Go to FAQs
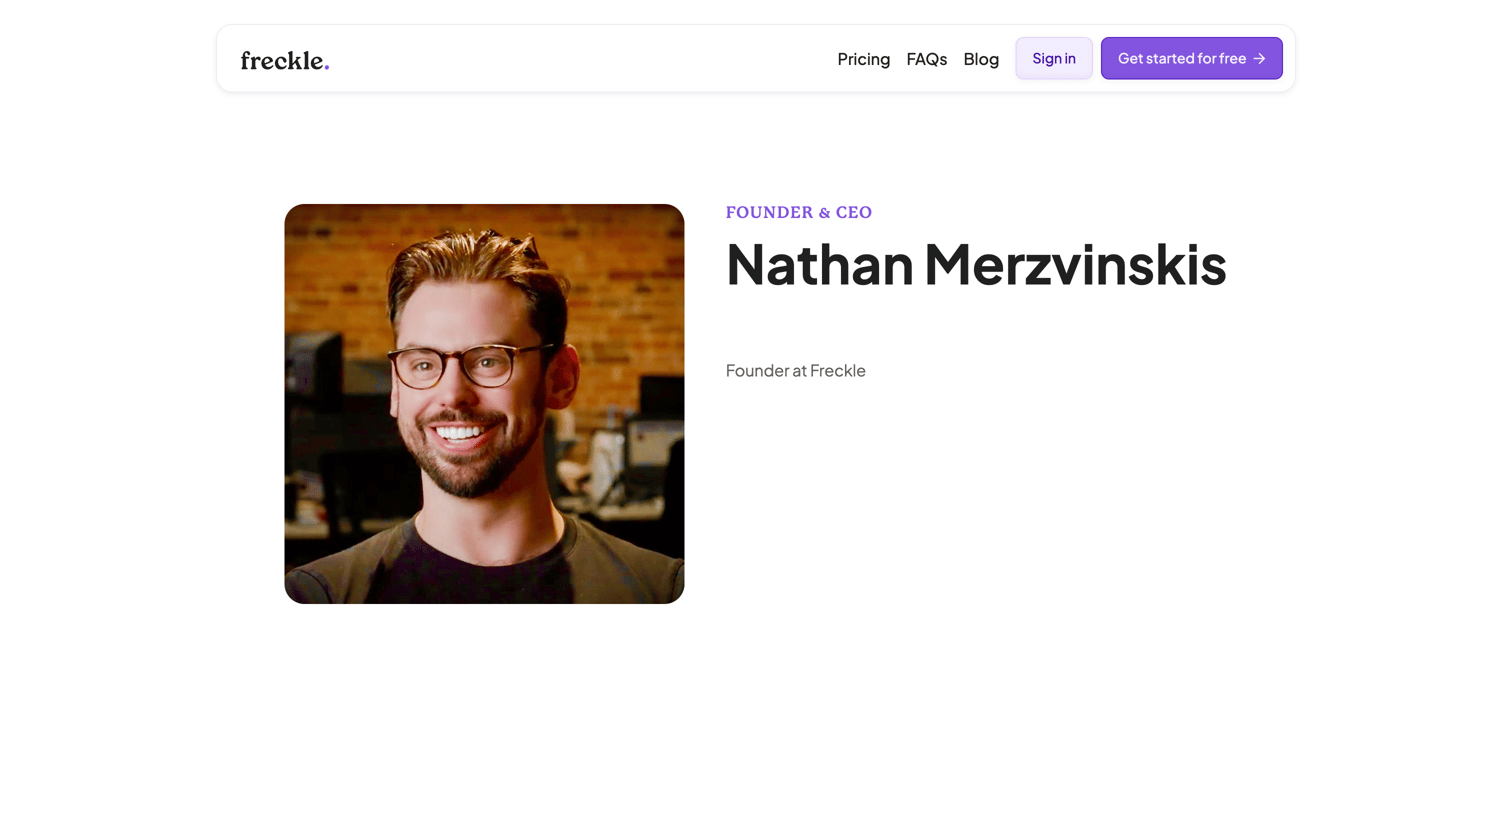1512x814 pixels. pos(927,59)
